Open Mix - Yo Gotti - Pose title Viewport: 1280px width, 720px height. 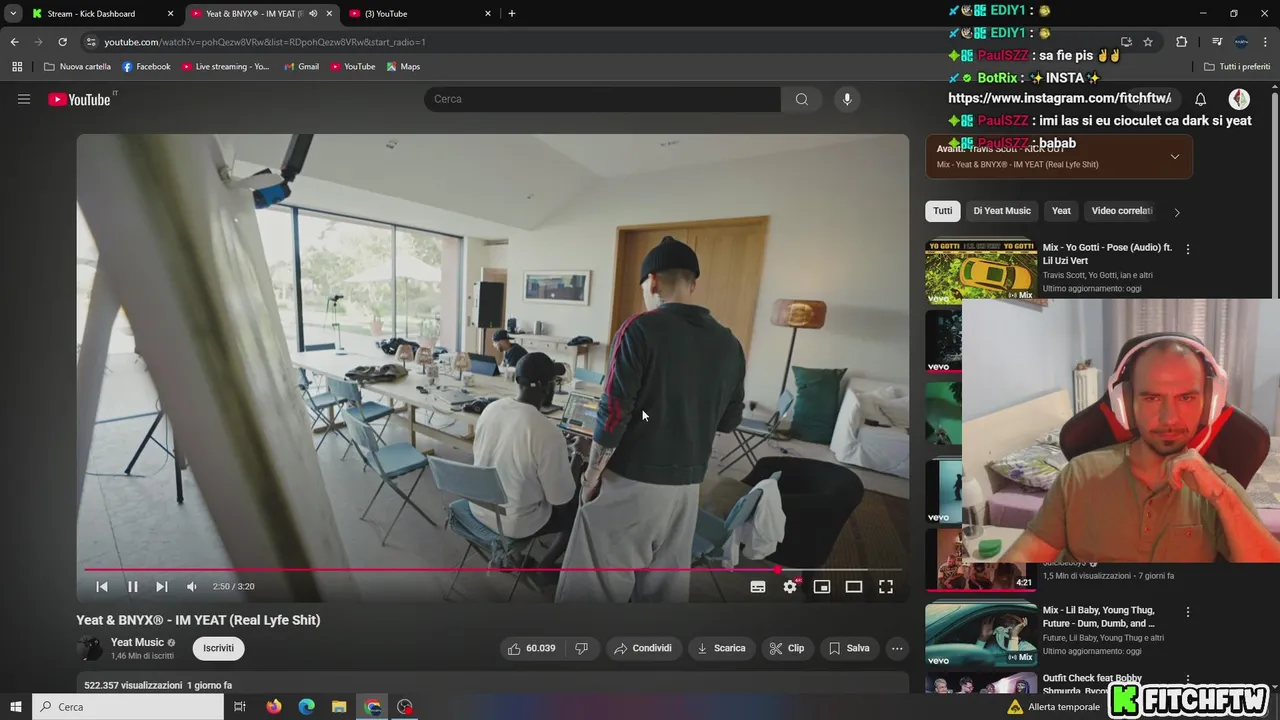click(1107, 254)
